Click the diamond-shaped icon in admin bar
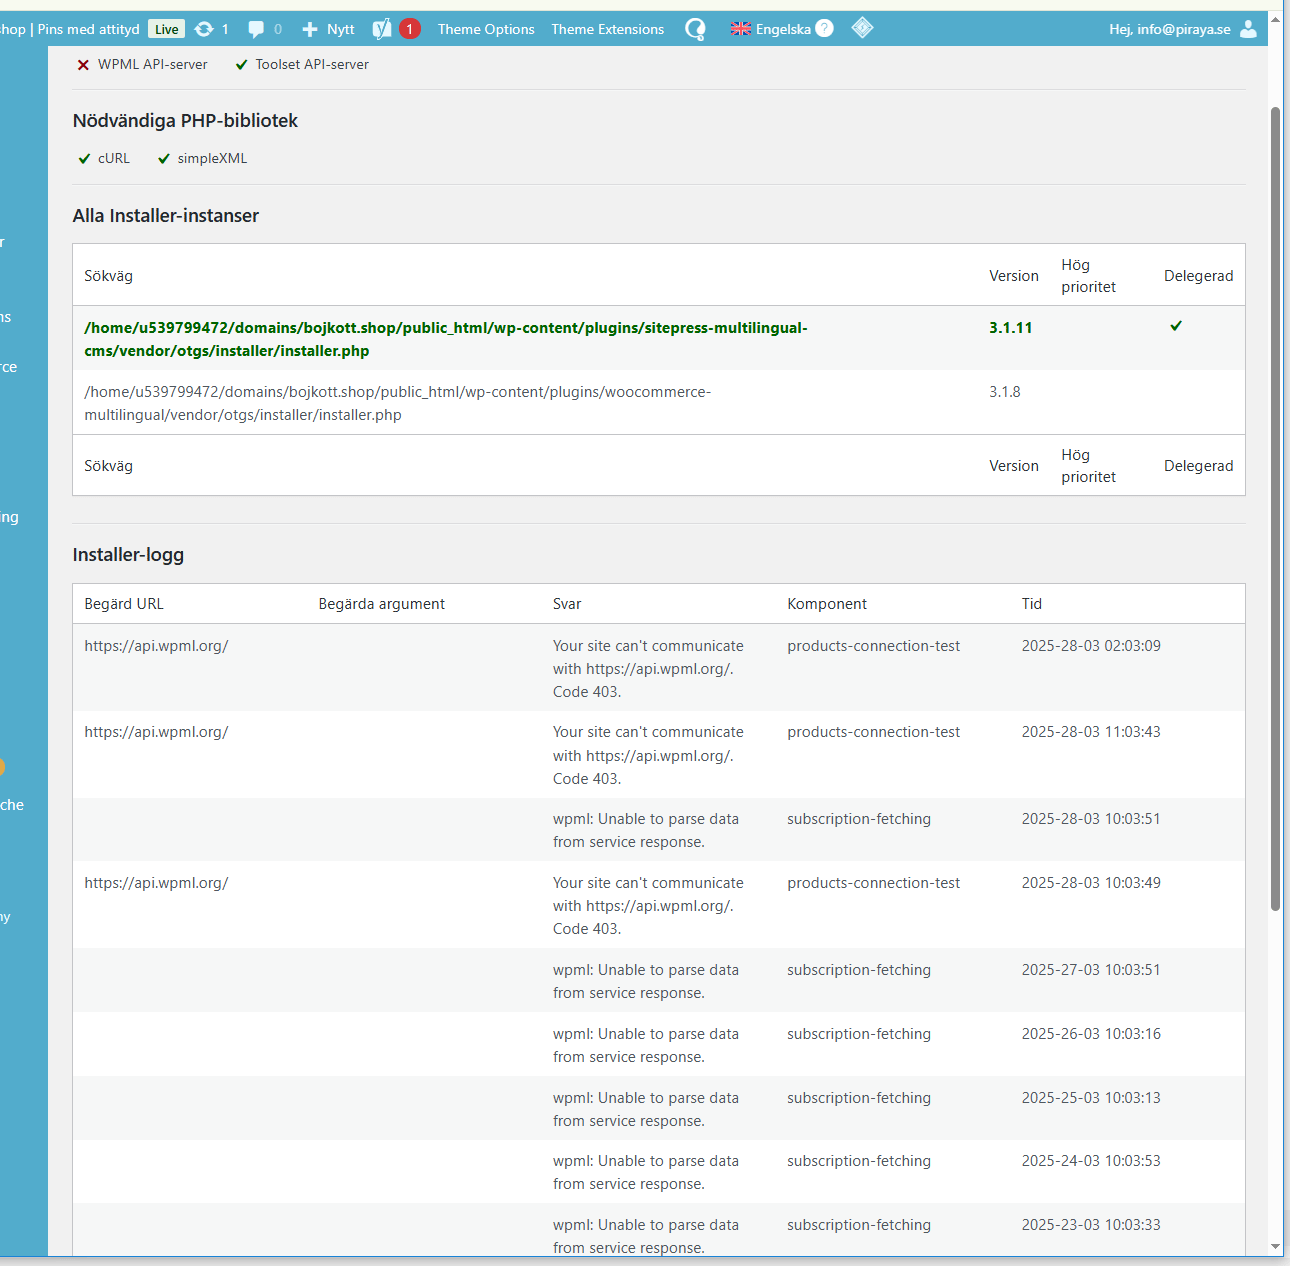The image size is (1290, 1266). (862, 28)
